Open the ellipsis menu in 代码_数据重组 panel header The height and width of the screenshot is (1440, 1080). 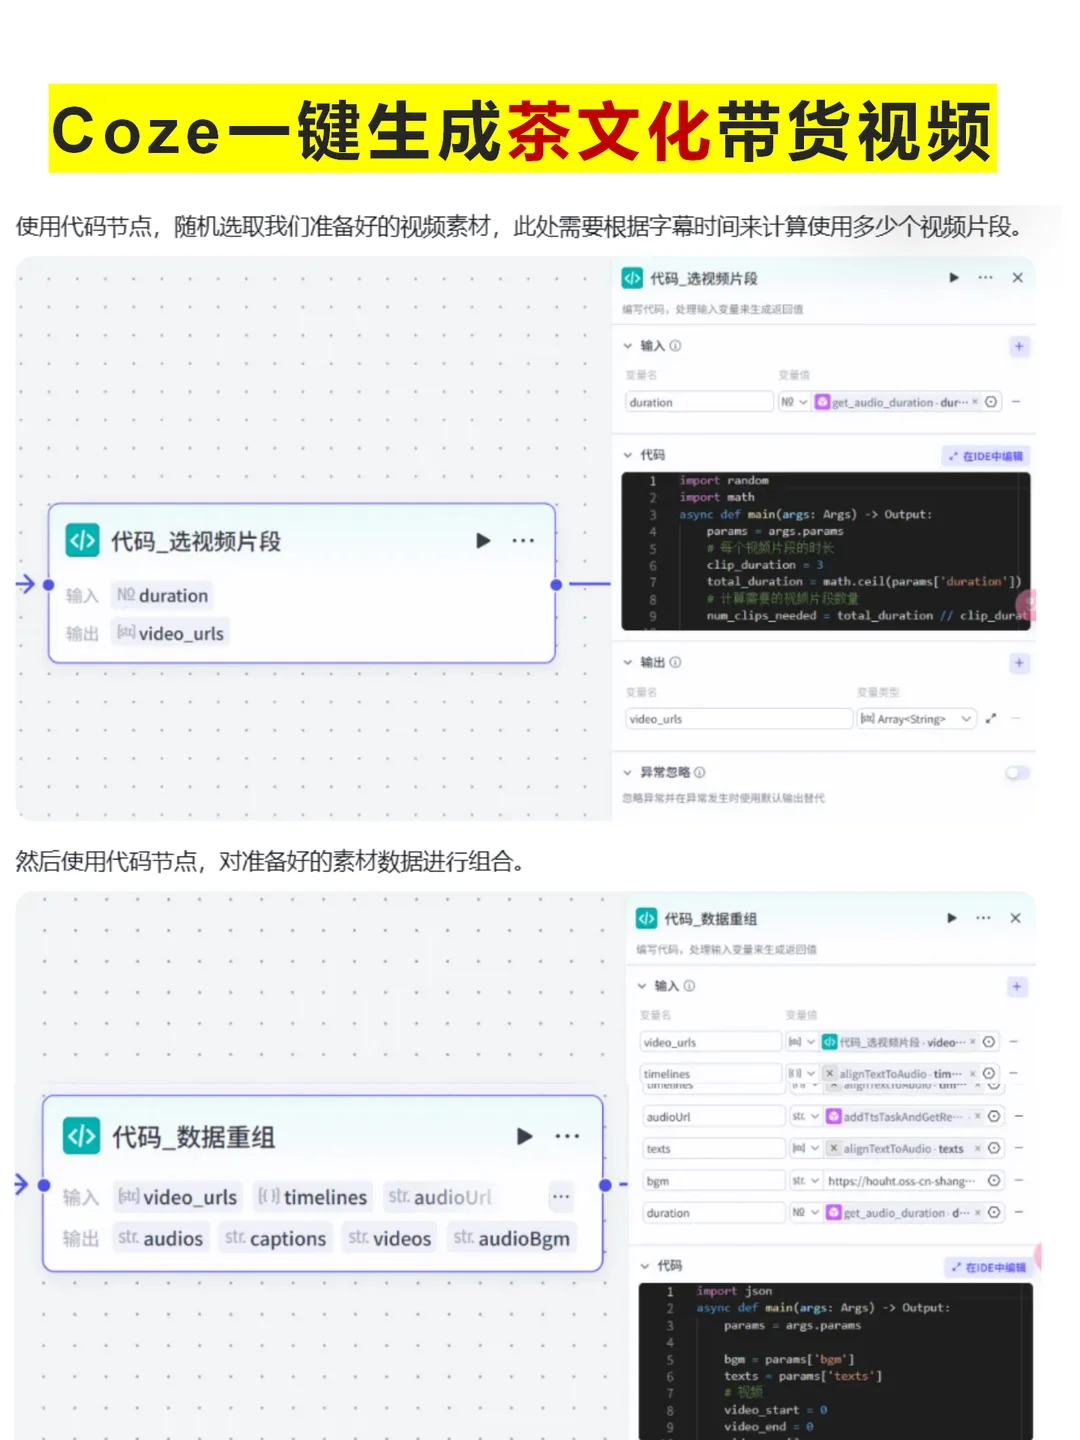click(984, 918)
